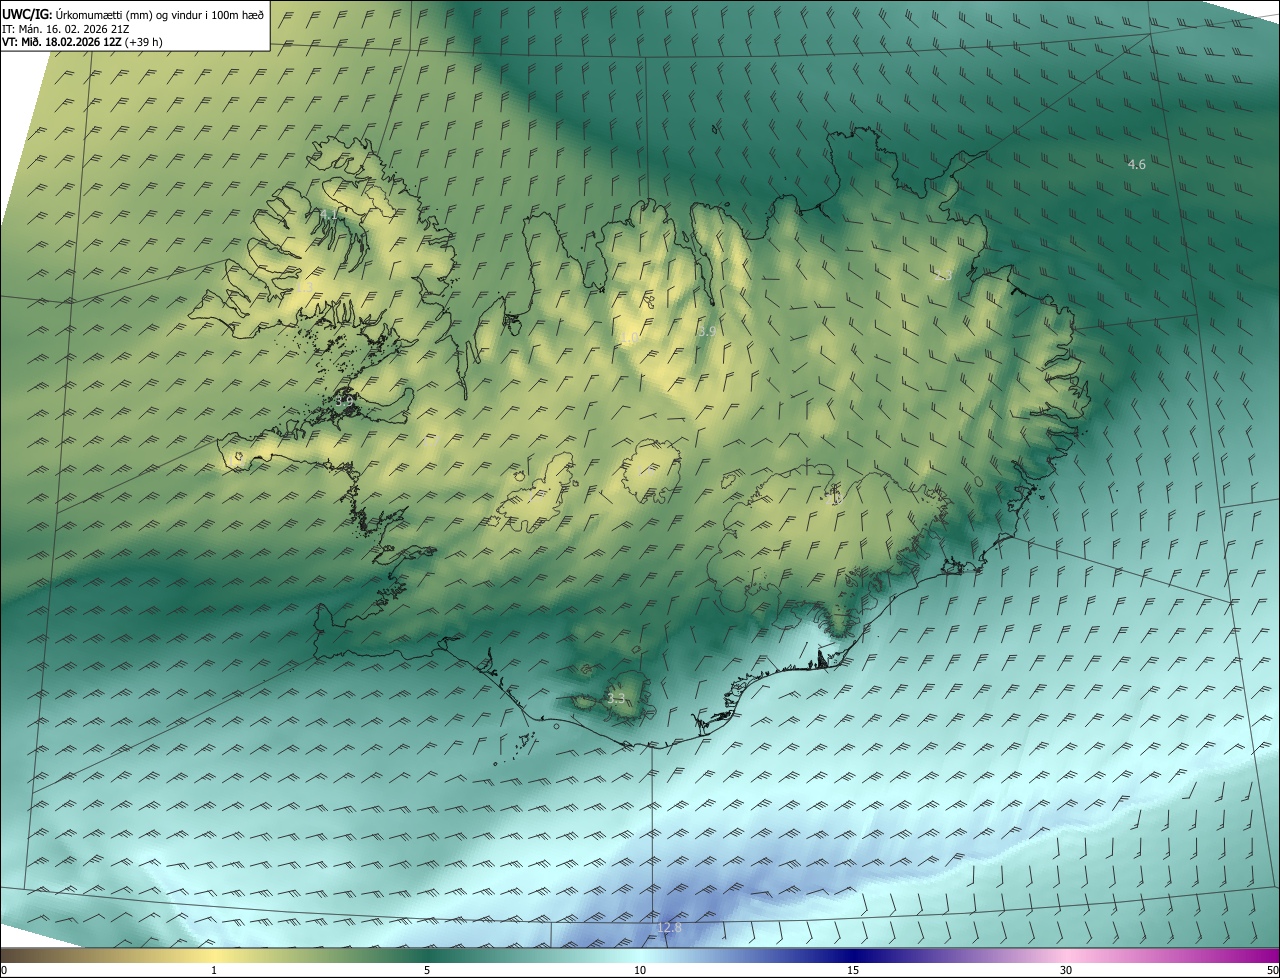
Task: Click the '0' tick on the color scale
Action: [4, 970]
